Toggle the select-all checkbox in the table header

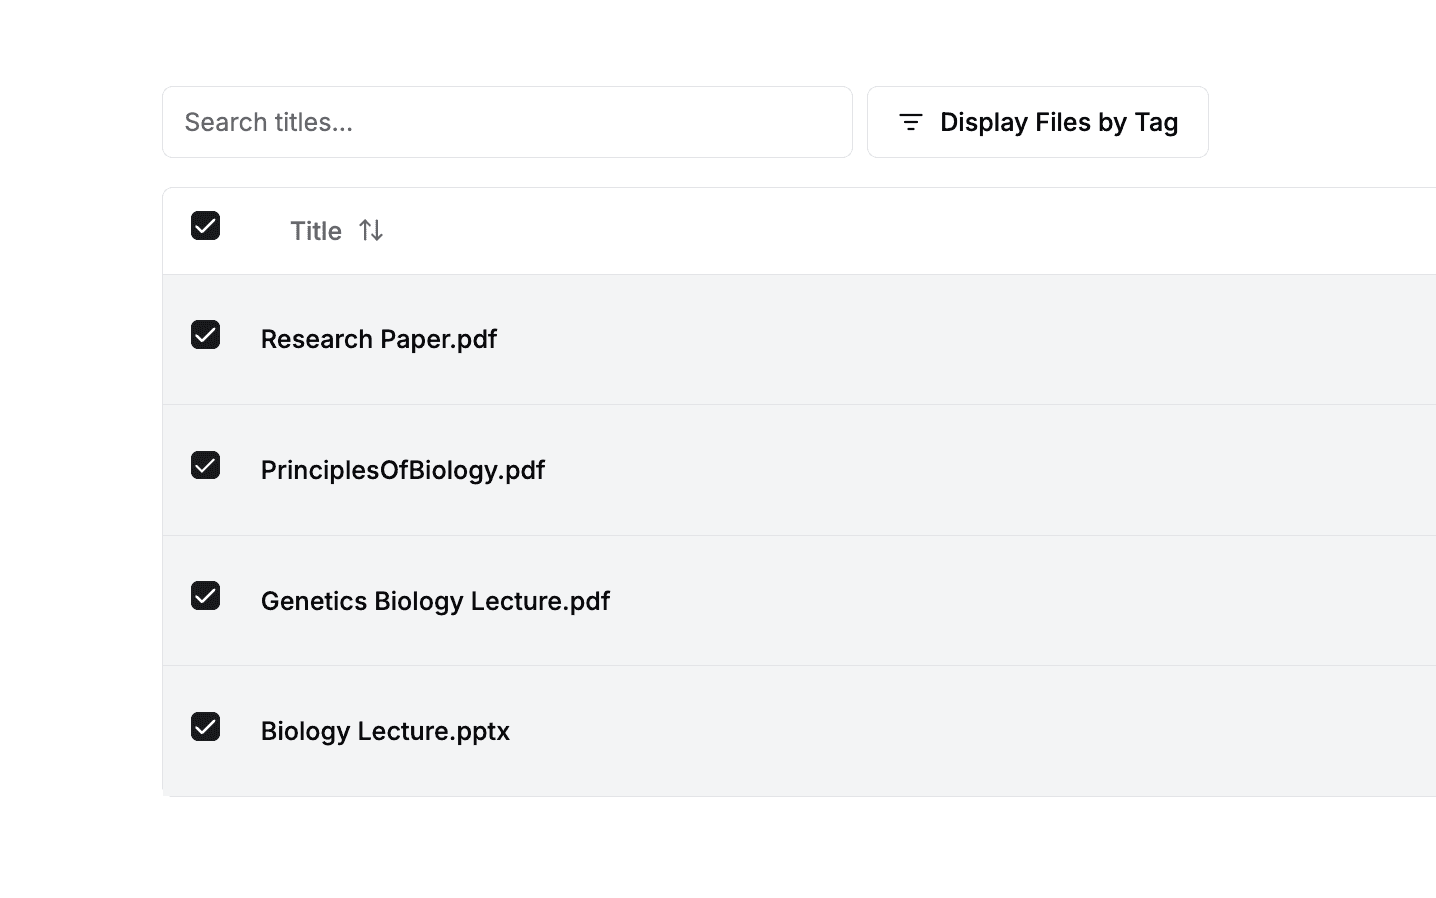click(205, 226)
